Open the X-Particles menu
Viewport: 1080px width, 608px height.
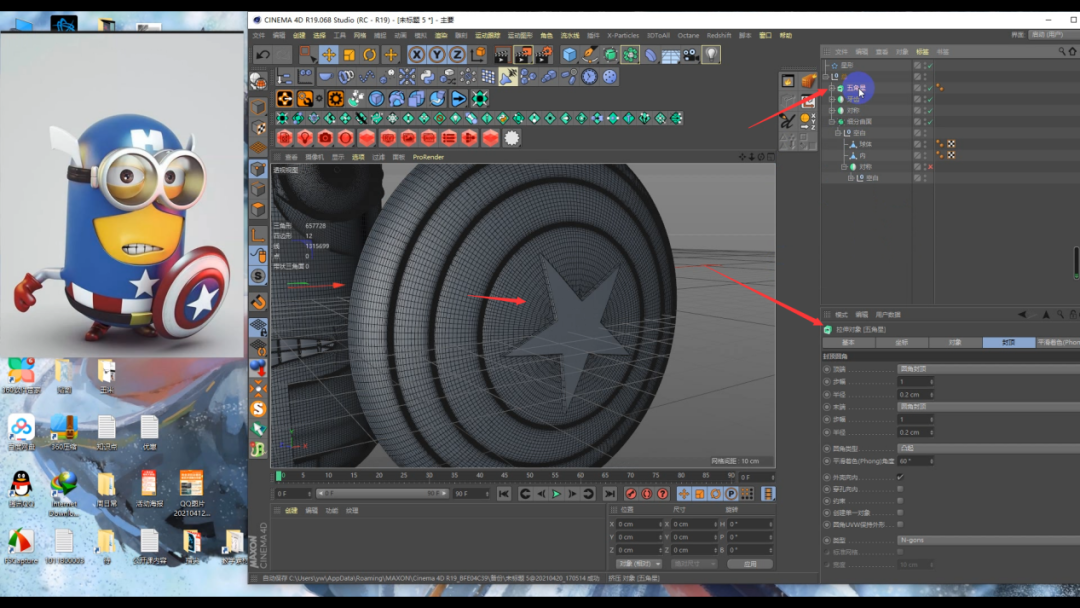pyautogui.click(x=623, y=35)
